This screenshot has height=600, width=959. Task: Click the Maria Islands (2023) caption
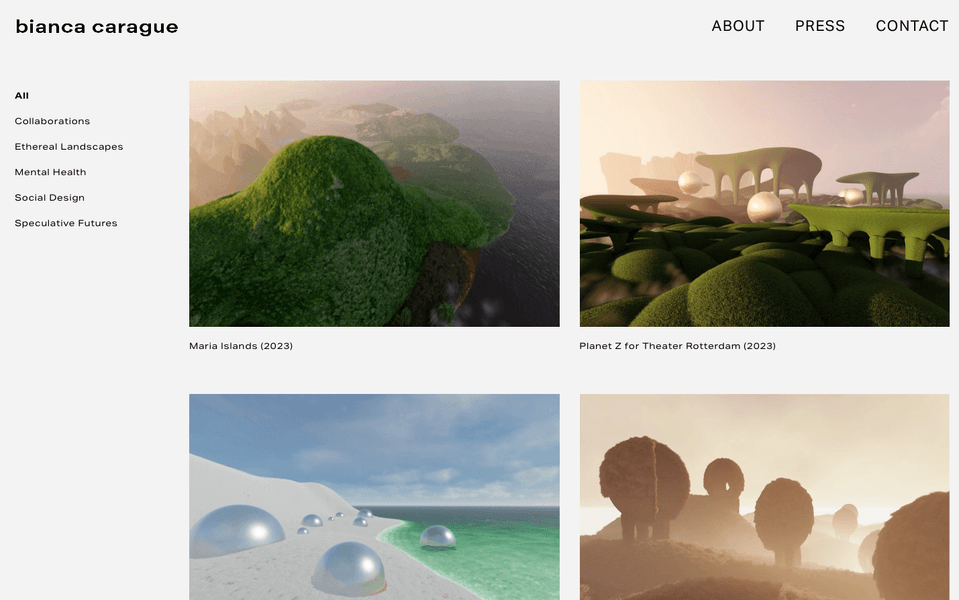(241, 346)
